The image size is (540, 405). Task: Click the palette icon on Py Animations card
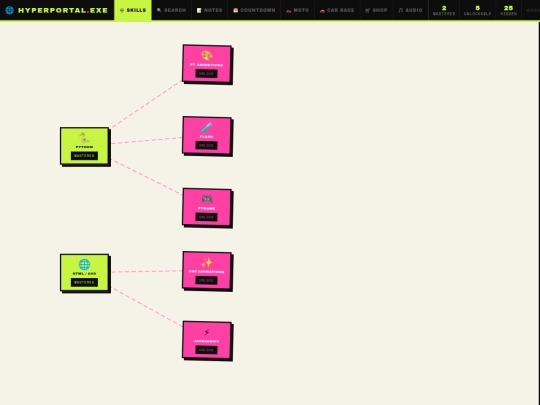pos(207,55)
